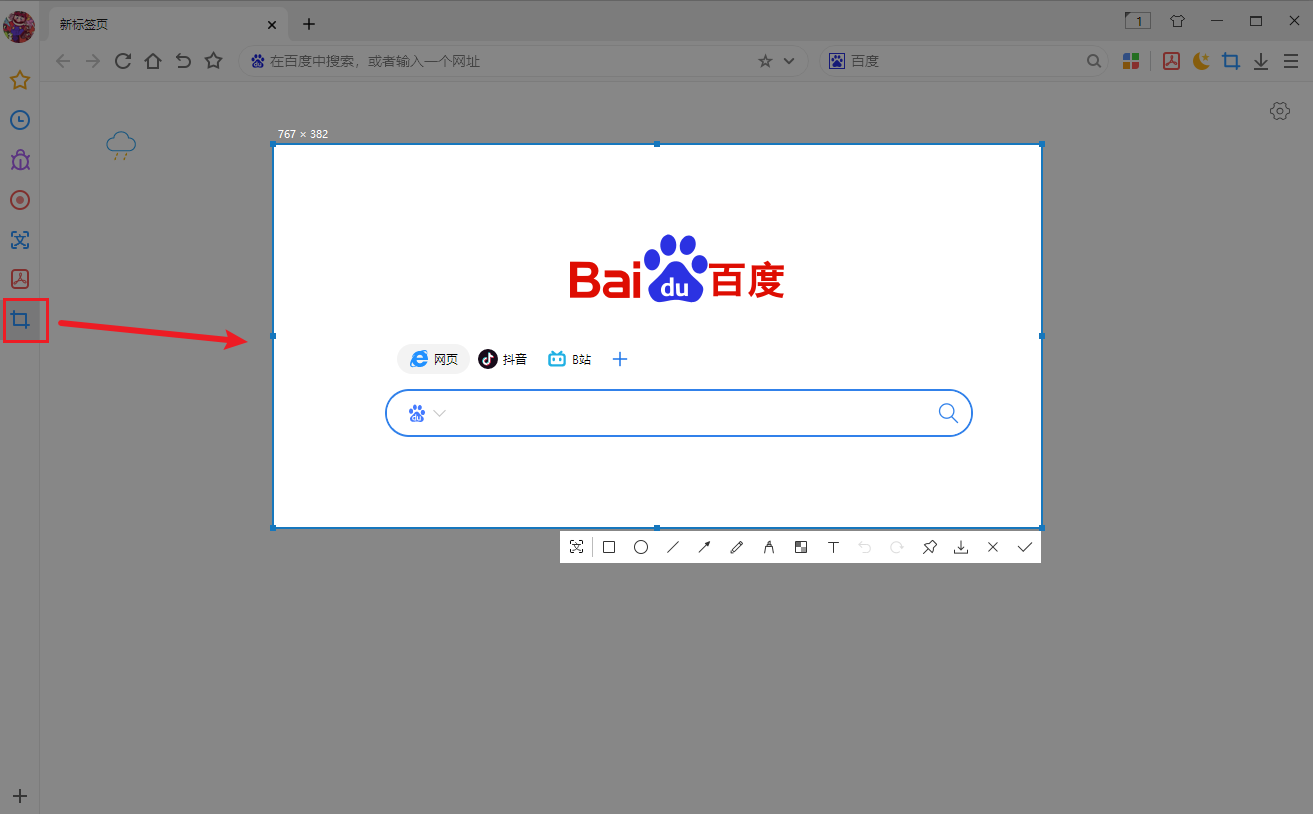Go forward to the next page
This screenshot has height=814, width=1313.
tap(93, 61)
